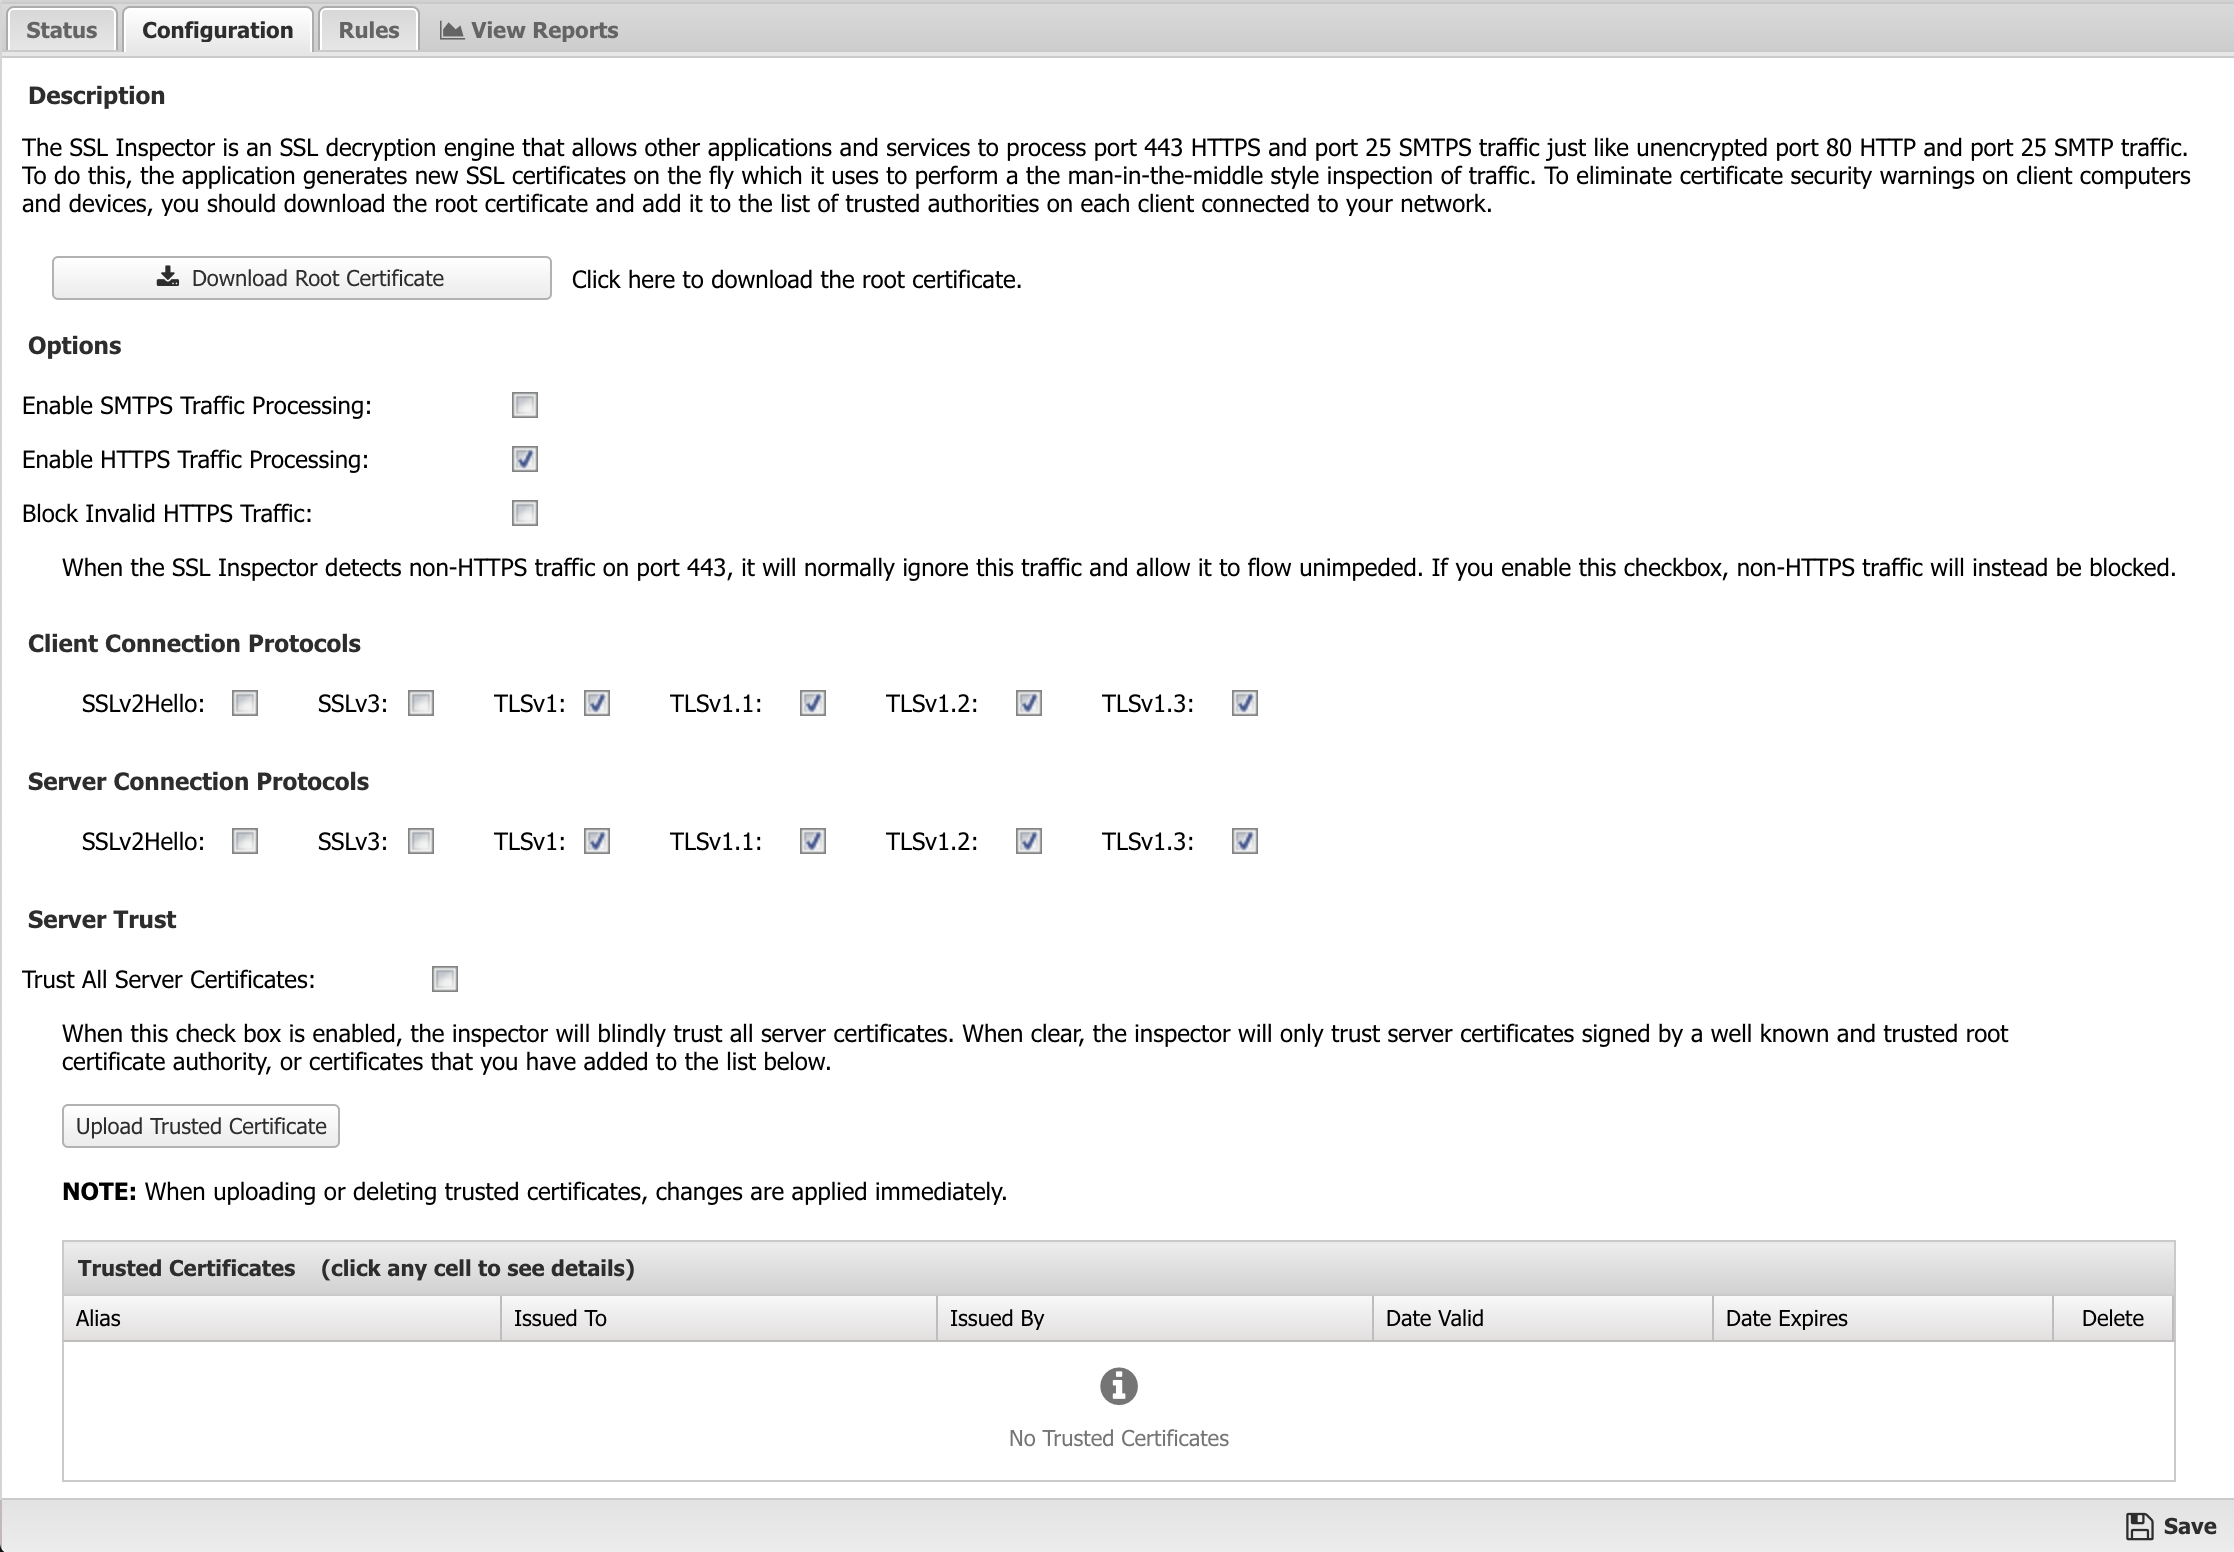Uncheck client TLSv1.1 protocol
The width and height of the screenshot is (2234, 1552).
tap(813, 703)
